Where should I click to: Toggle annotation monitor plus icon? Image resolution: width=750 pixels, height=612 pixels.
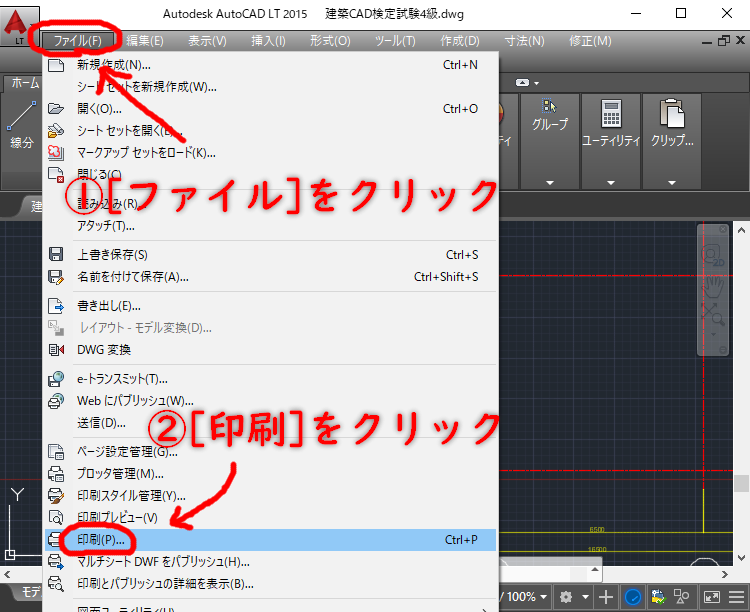point(606,597)
